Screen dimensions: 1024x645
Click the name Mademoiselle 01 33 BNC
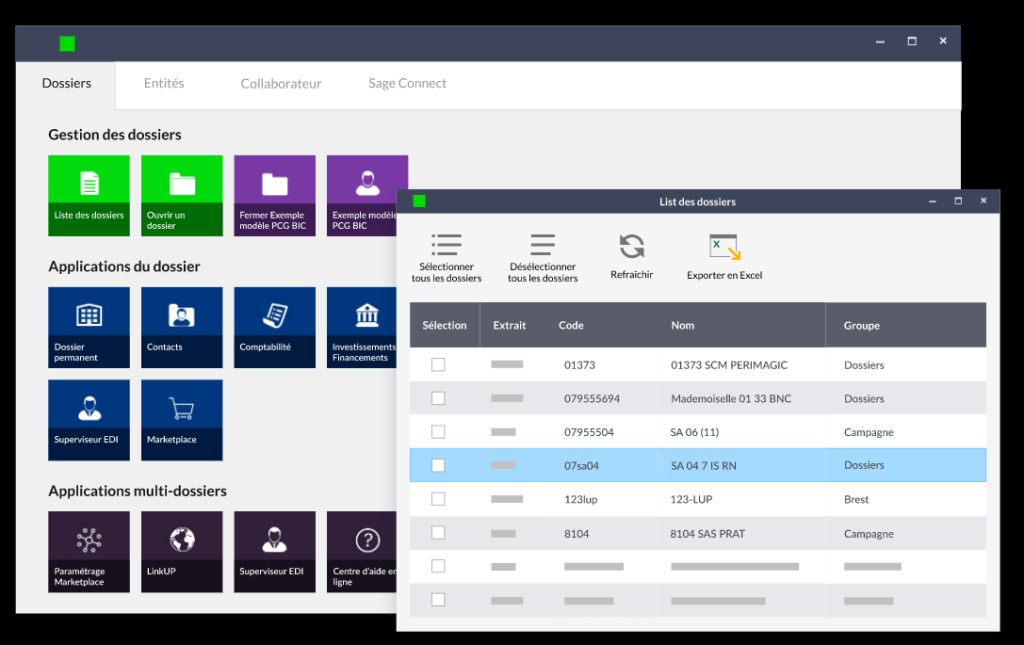coord(731,398)
